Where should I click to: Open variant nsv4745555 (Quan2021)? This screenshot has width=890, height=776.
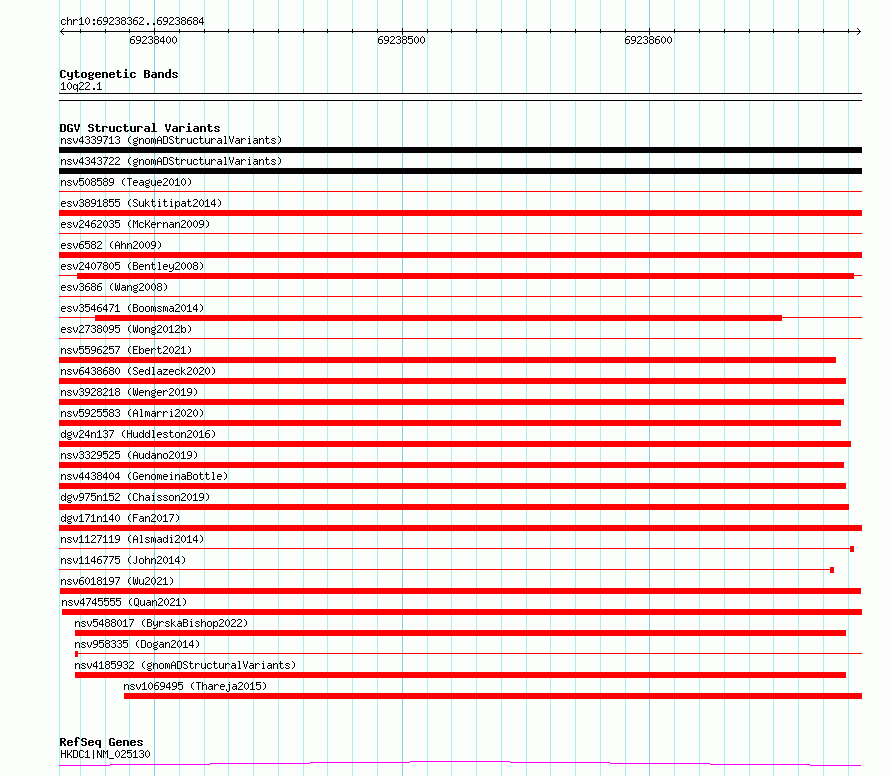point(124,602)
